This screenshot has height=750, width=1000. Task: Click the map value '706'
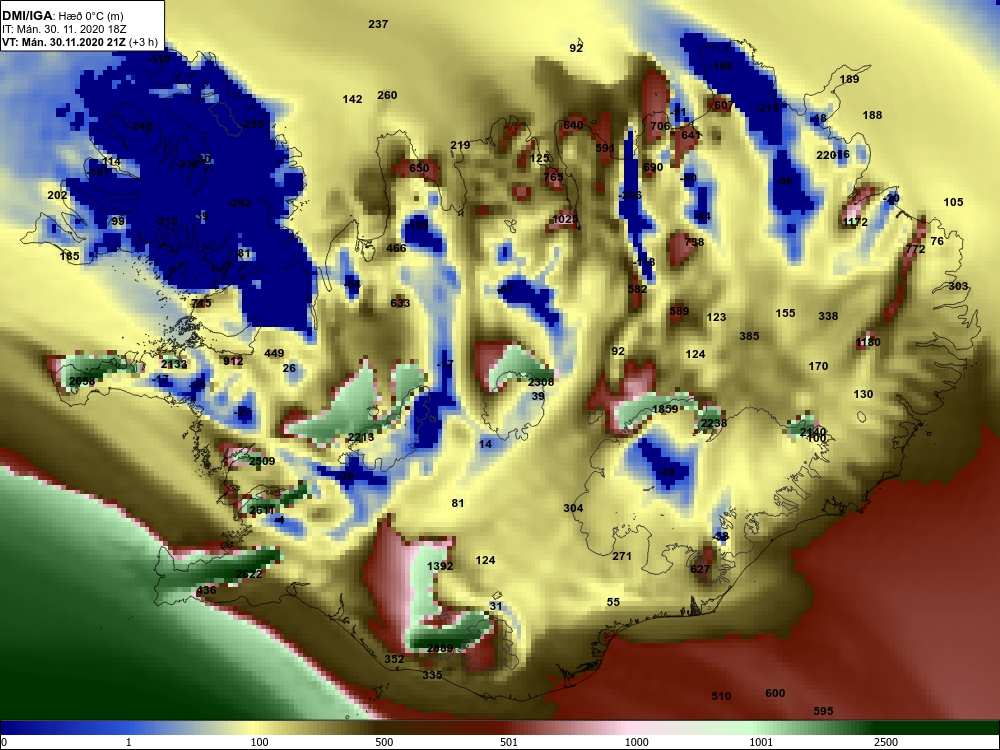coord(660,126)
